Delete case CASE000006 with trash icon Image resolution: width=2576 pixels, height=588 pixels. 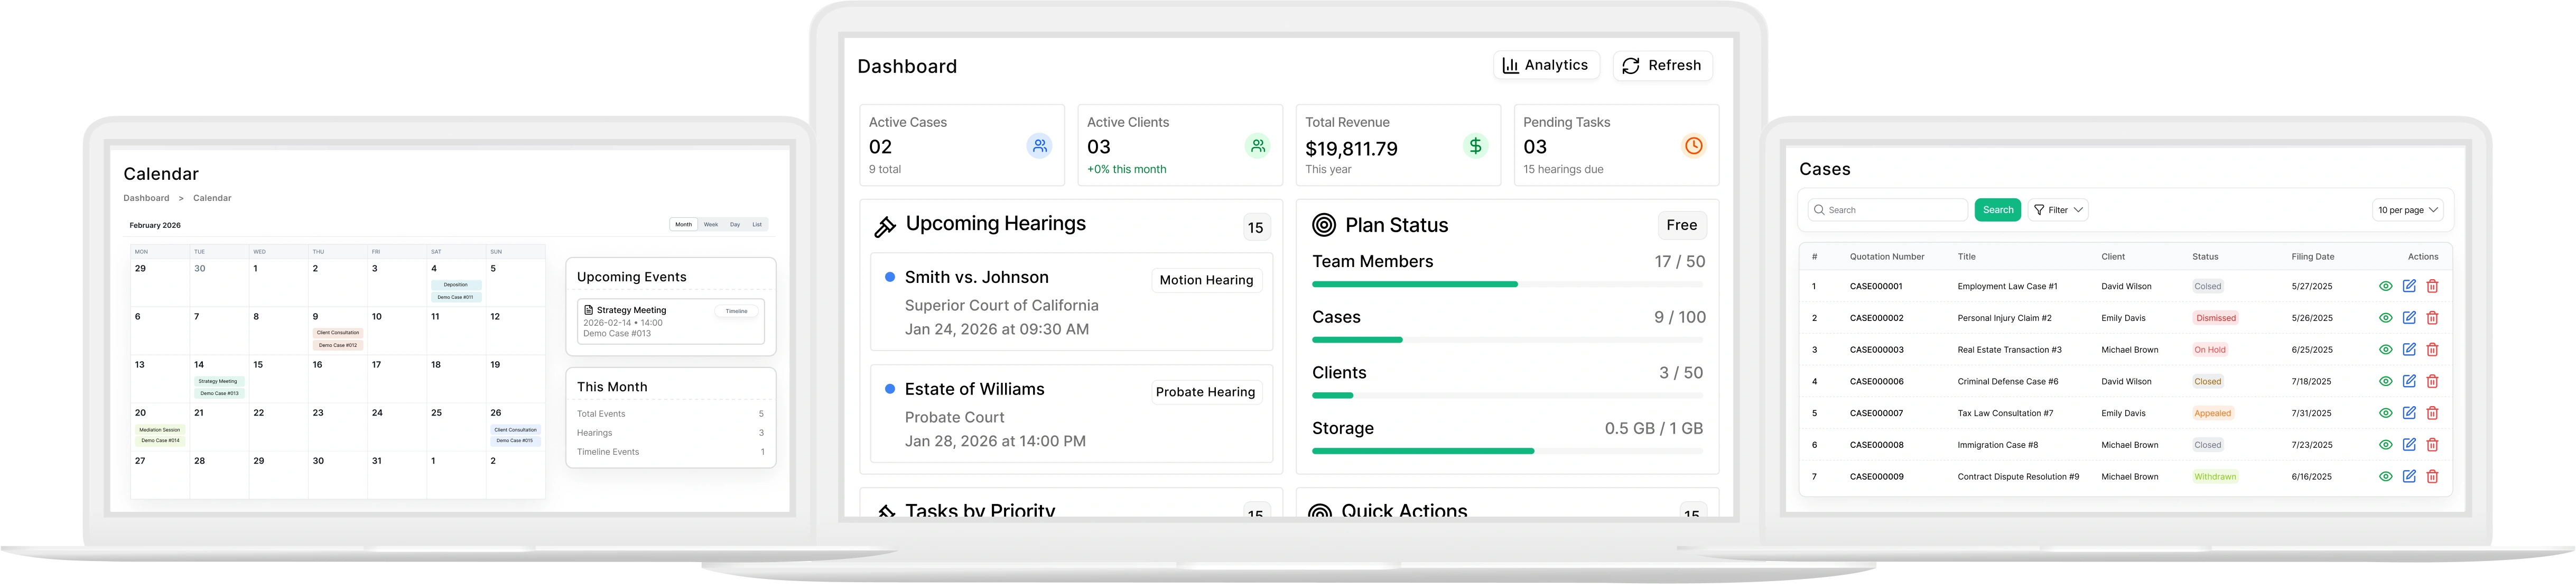point(2432,381)
